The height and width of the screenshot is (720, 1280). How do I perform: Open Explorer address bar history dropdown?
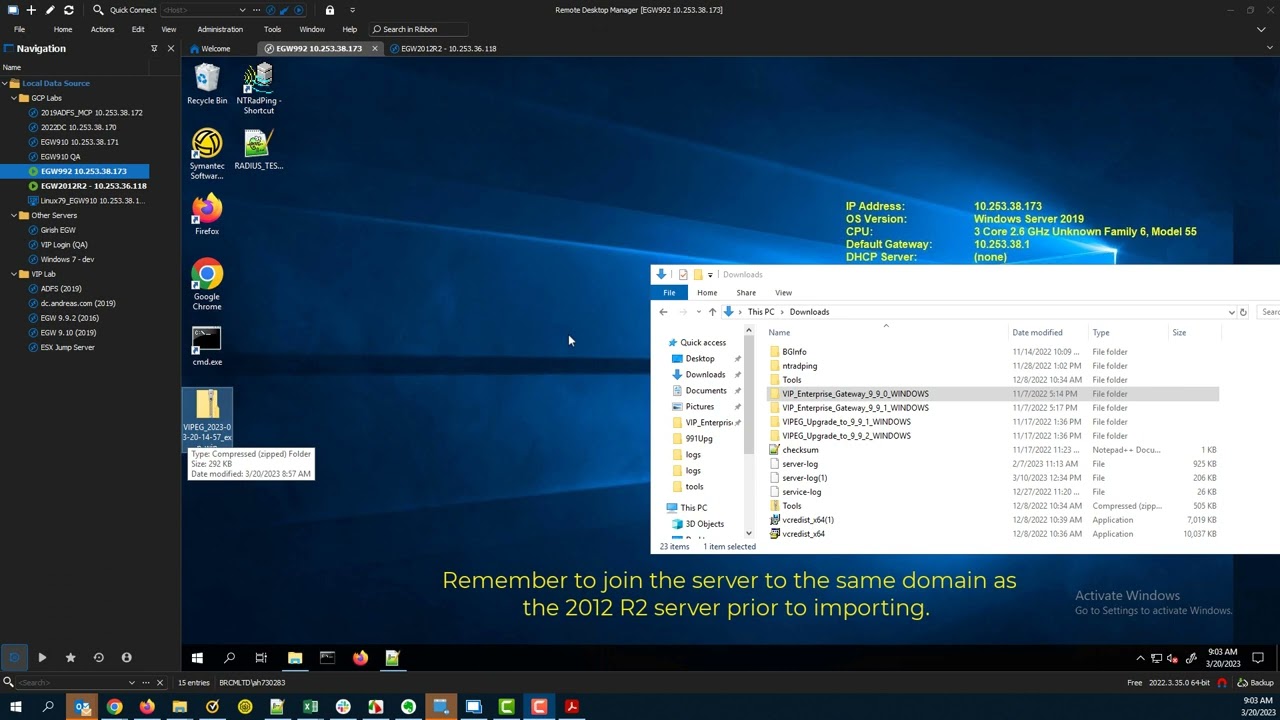coord(1231,312)
